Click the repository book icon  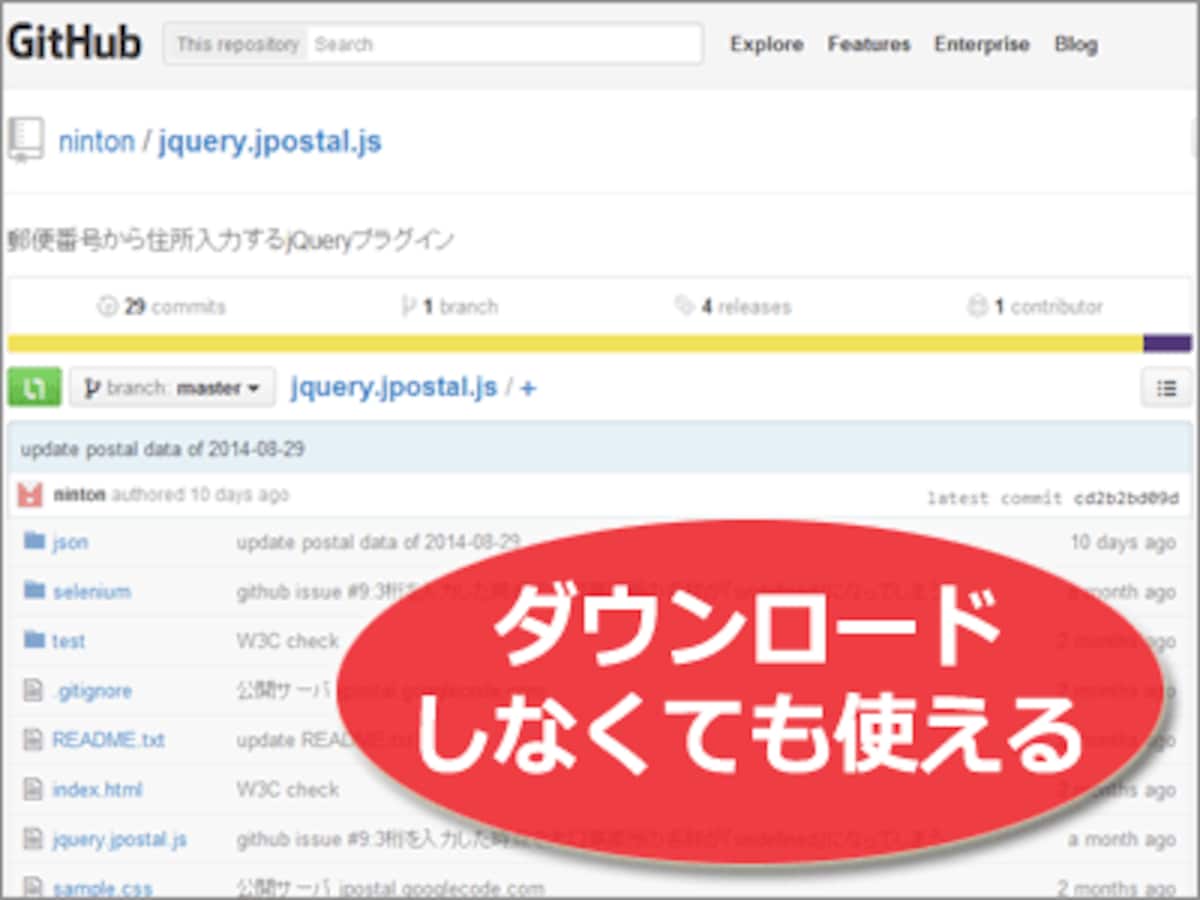tap(26, 140)
